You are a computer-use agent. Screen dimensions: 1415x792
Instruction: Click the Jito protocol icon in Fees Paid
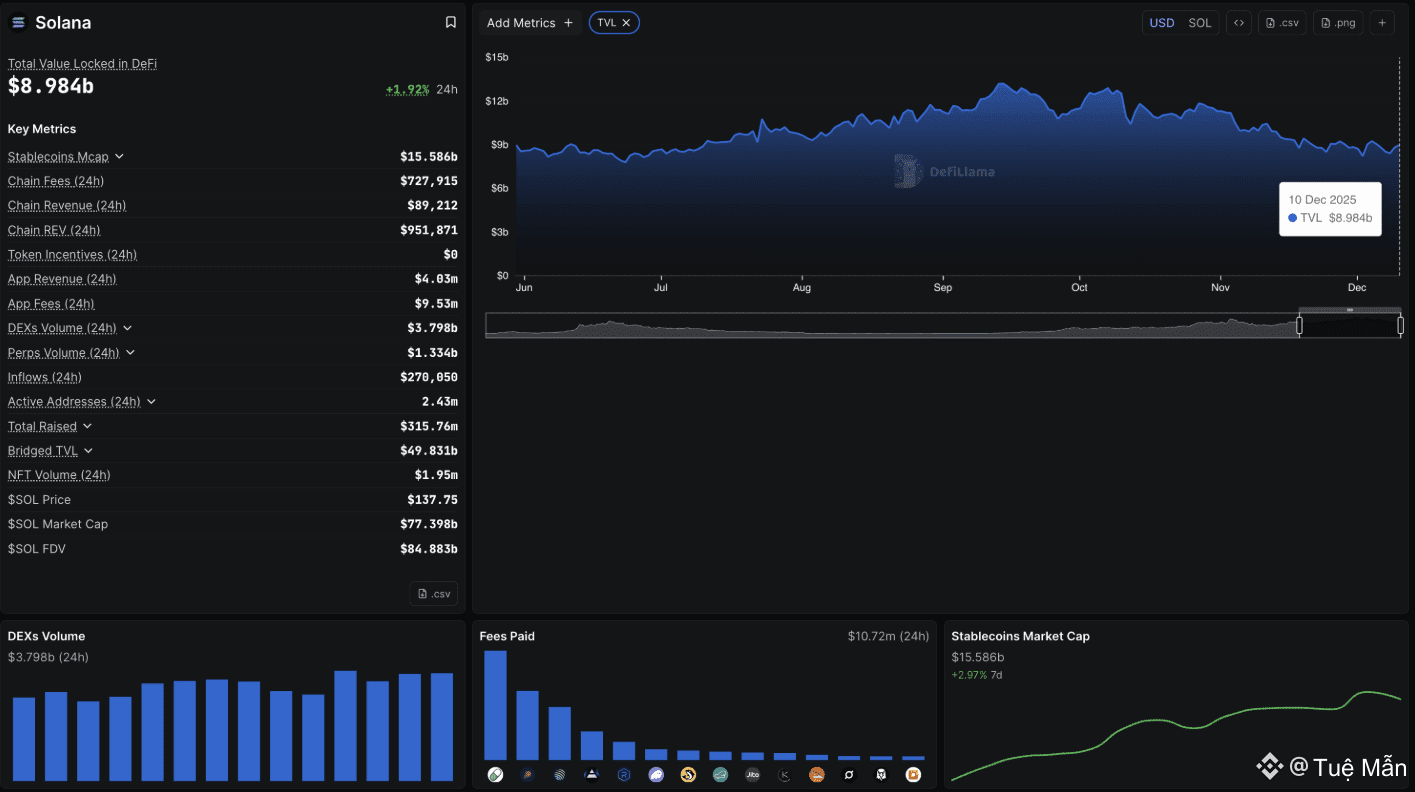(752, 775)
